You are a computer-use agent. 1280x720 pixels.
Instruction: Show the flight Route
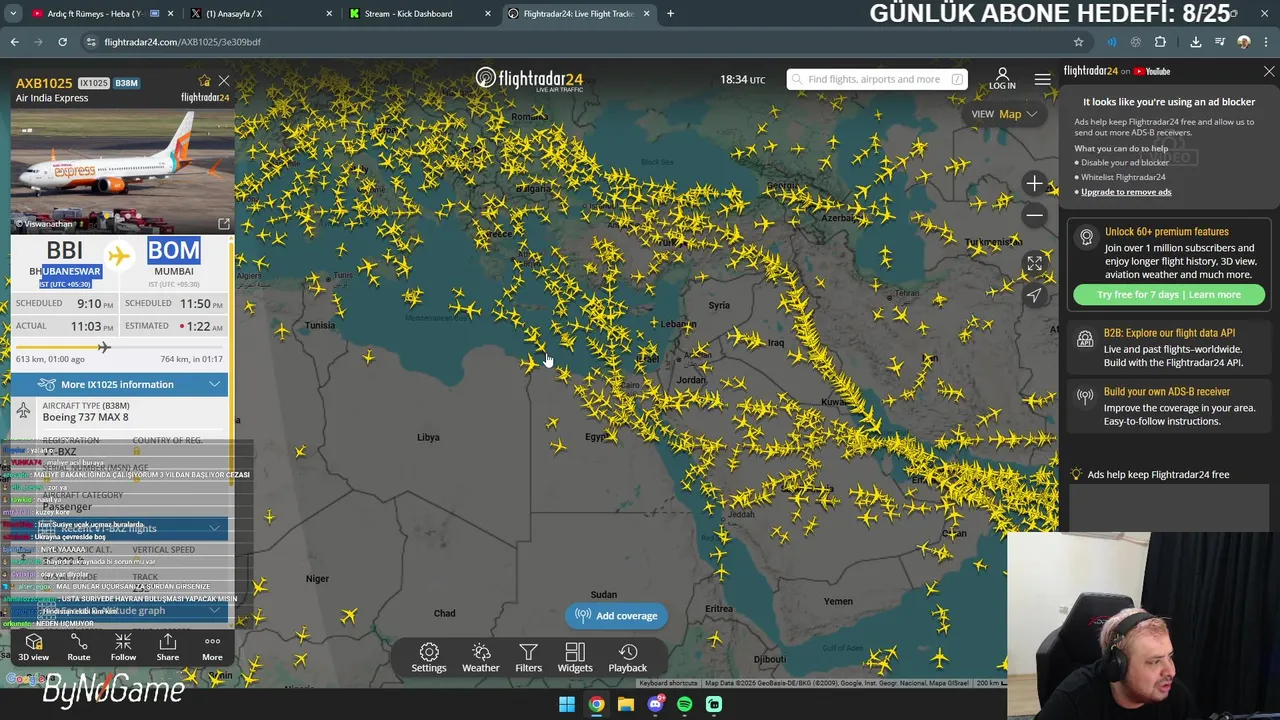pyautogui.click(x=78, y=647)
